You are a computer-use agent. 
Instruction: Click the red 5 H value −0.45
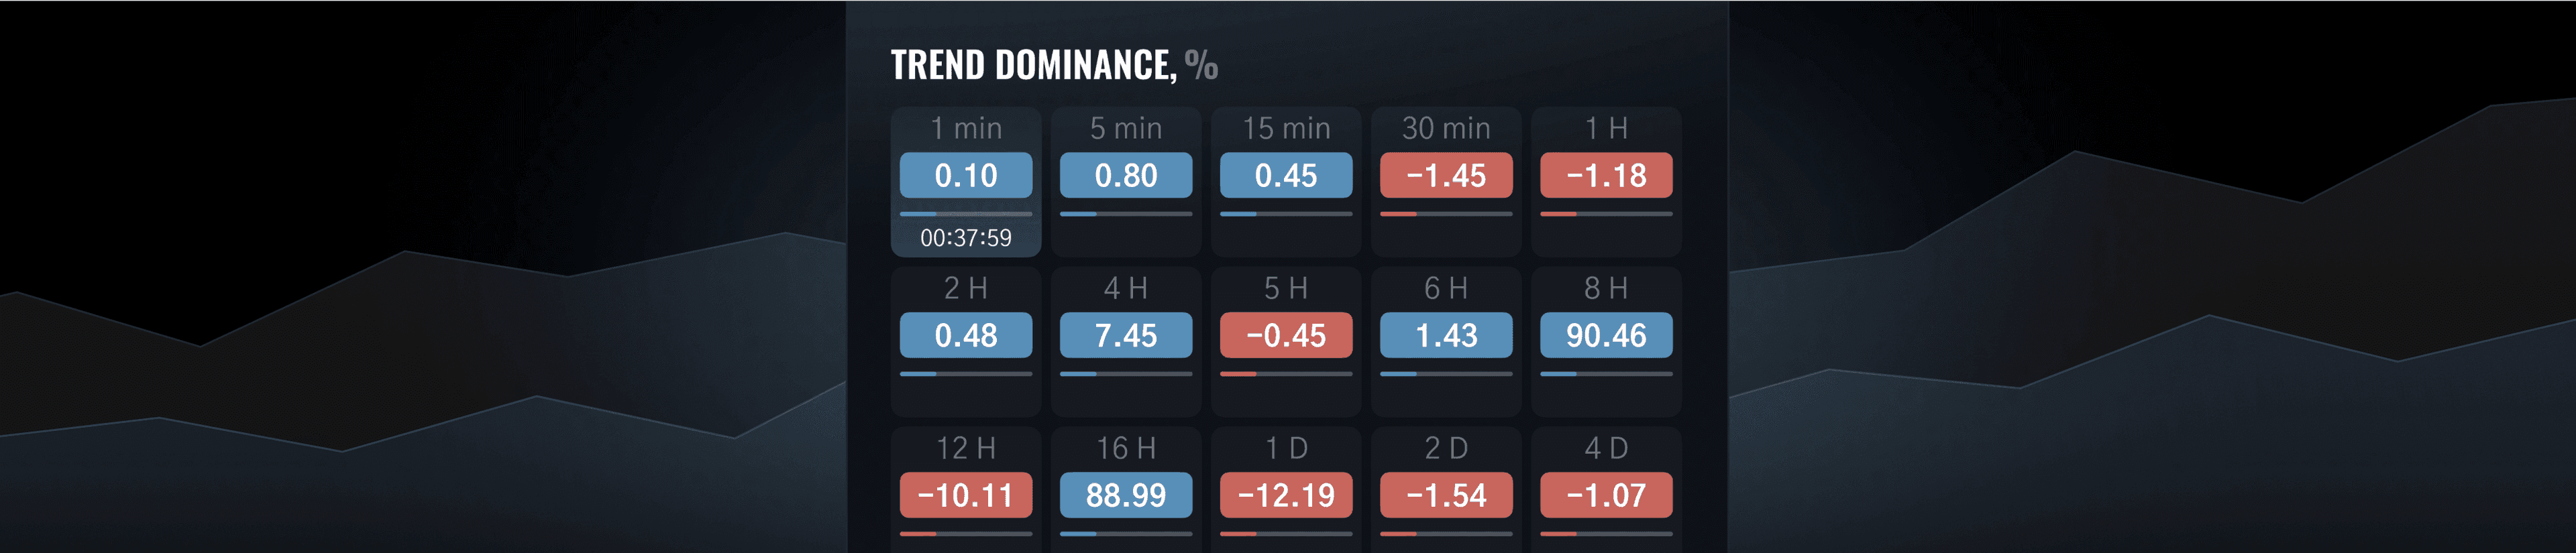tap(1286, 335)
